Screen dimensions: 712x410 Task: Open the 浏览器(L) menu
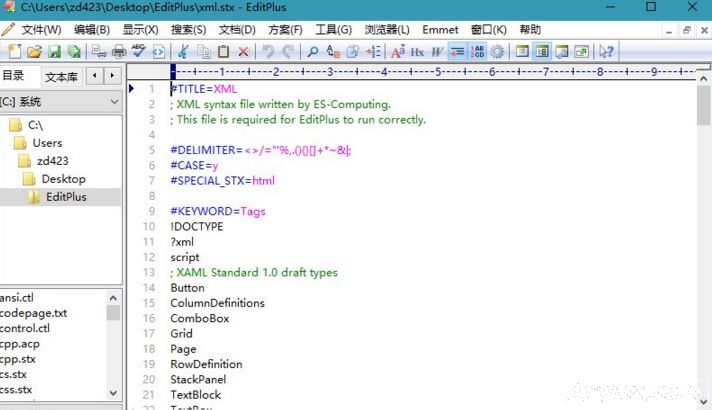[387, 30]
